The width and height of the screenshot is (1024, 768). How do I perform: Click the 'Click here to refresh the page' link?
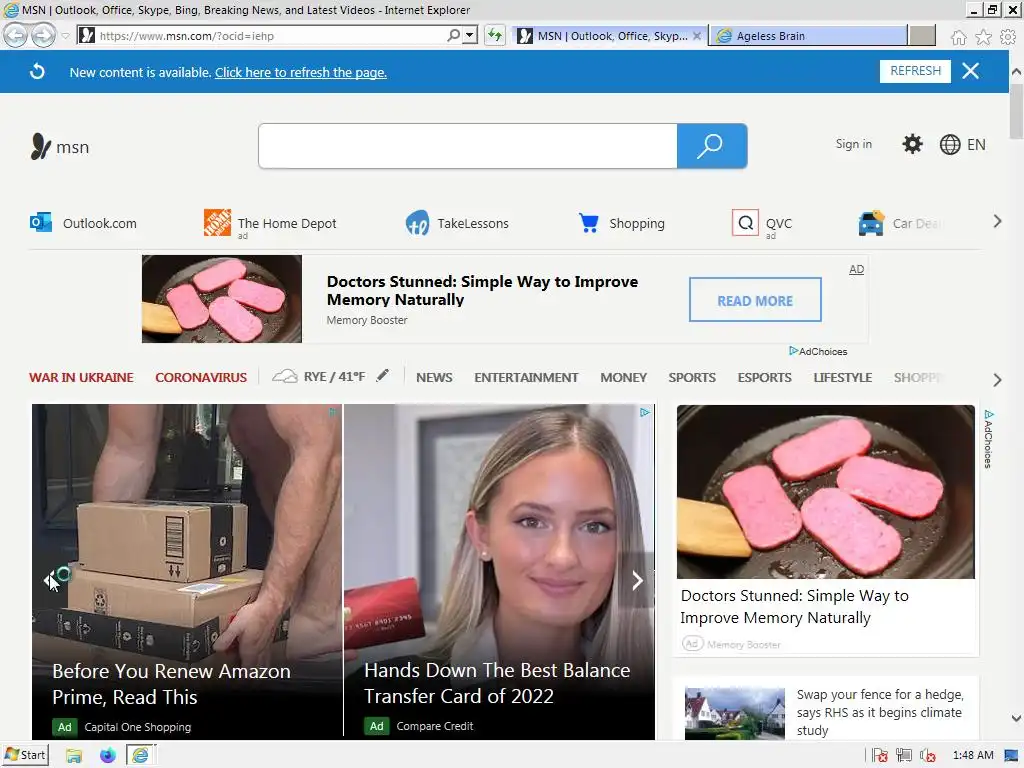point(300,72)
